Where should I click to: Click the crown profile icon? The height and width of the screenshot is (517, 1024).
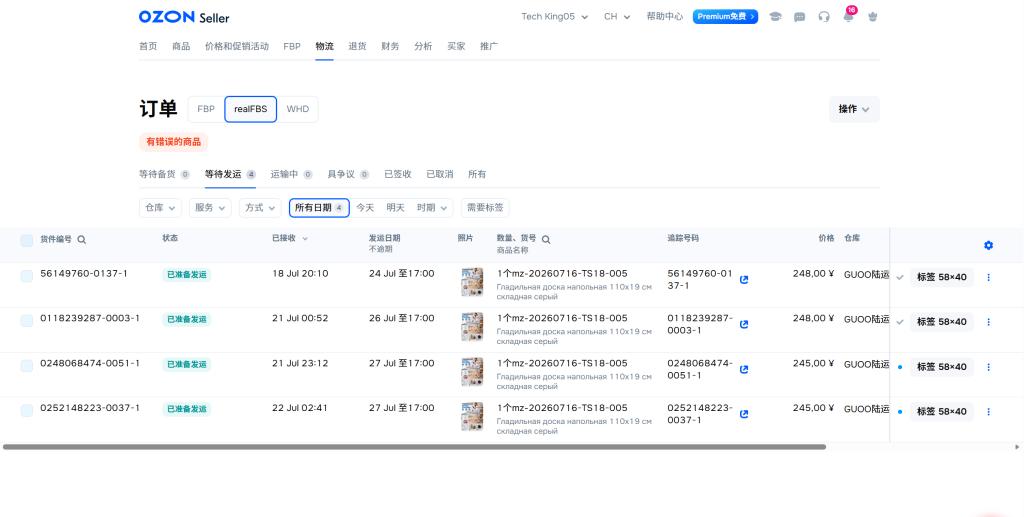[872, 17]
